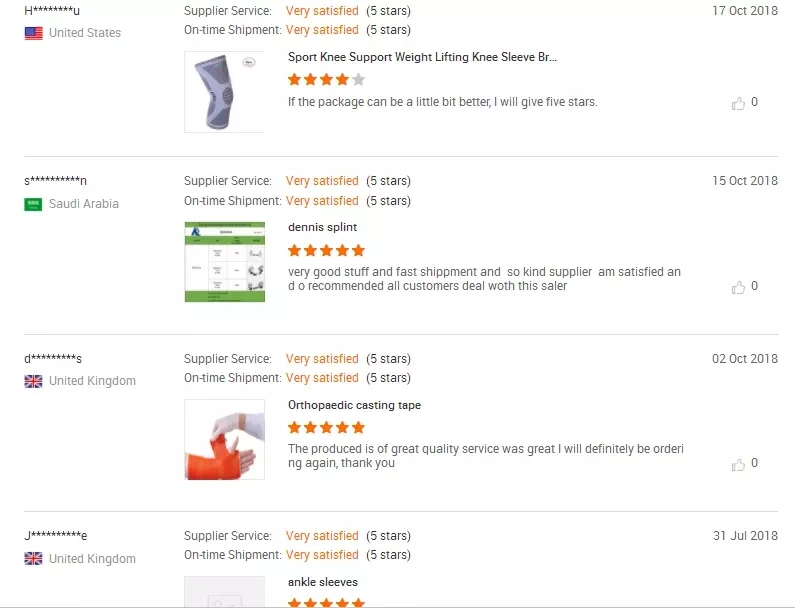This screenshot has width=795, height=608.
Task: Open the dennis splint product image
Action: point(225,262)
